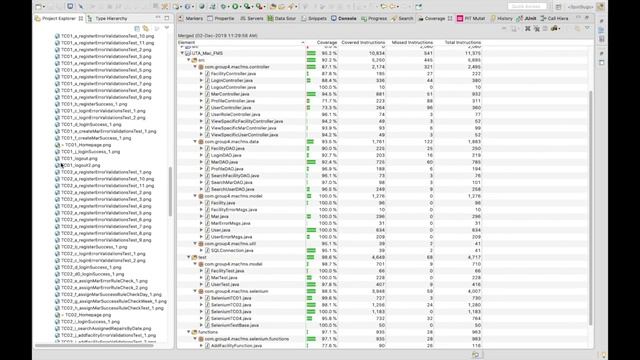The image size is (640, 360).
Task: Open the History tab
Action: [x=502, y=18]
